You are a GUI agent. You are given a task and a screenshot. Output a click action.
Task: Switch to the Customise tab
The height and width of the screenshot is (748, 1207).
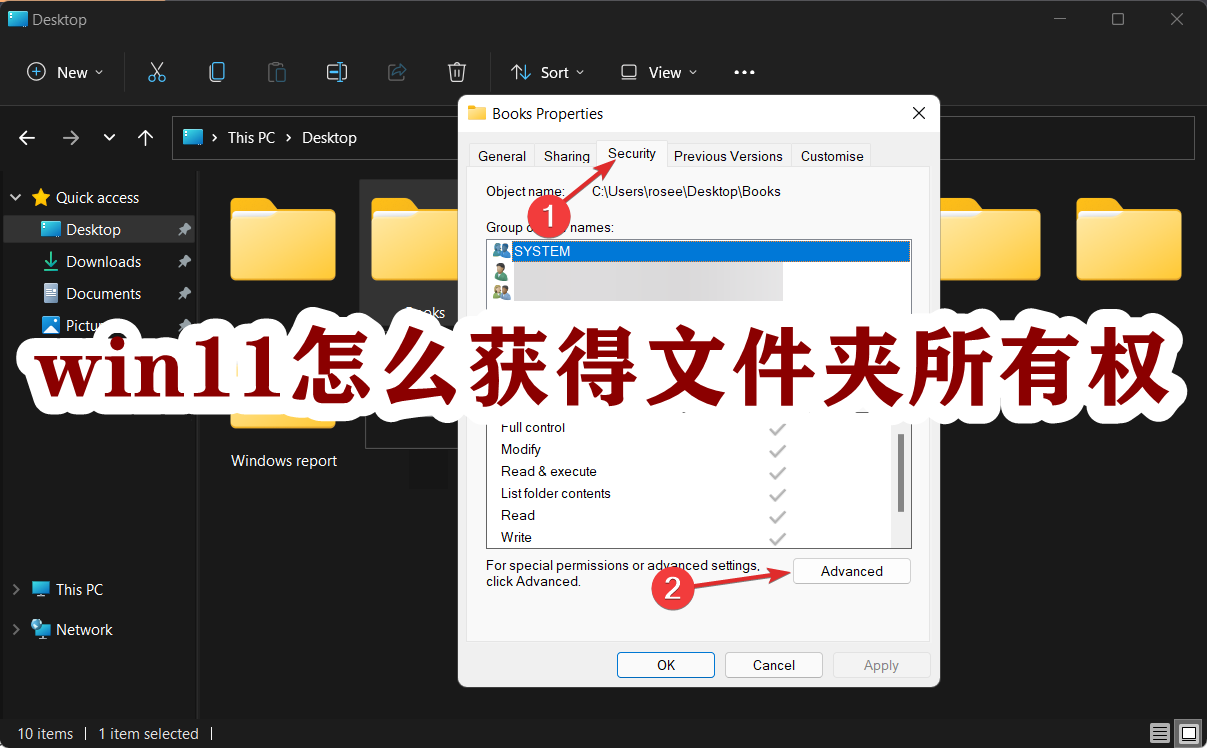tap(832, 156)
